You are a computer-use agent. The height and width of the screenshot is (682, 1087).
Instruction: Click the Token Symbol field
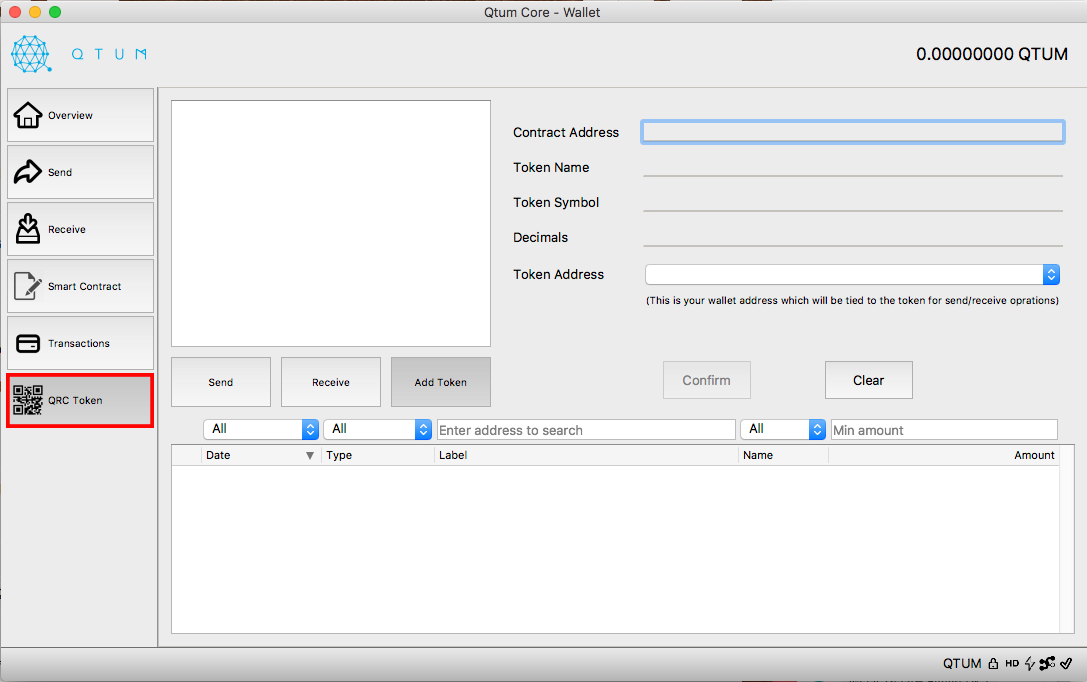(853, 202)
